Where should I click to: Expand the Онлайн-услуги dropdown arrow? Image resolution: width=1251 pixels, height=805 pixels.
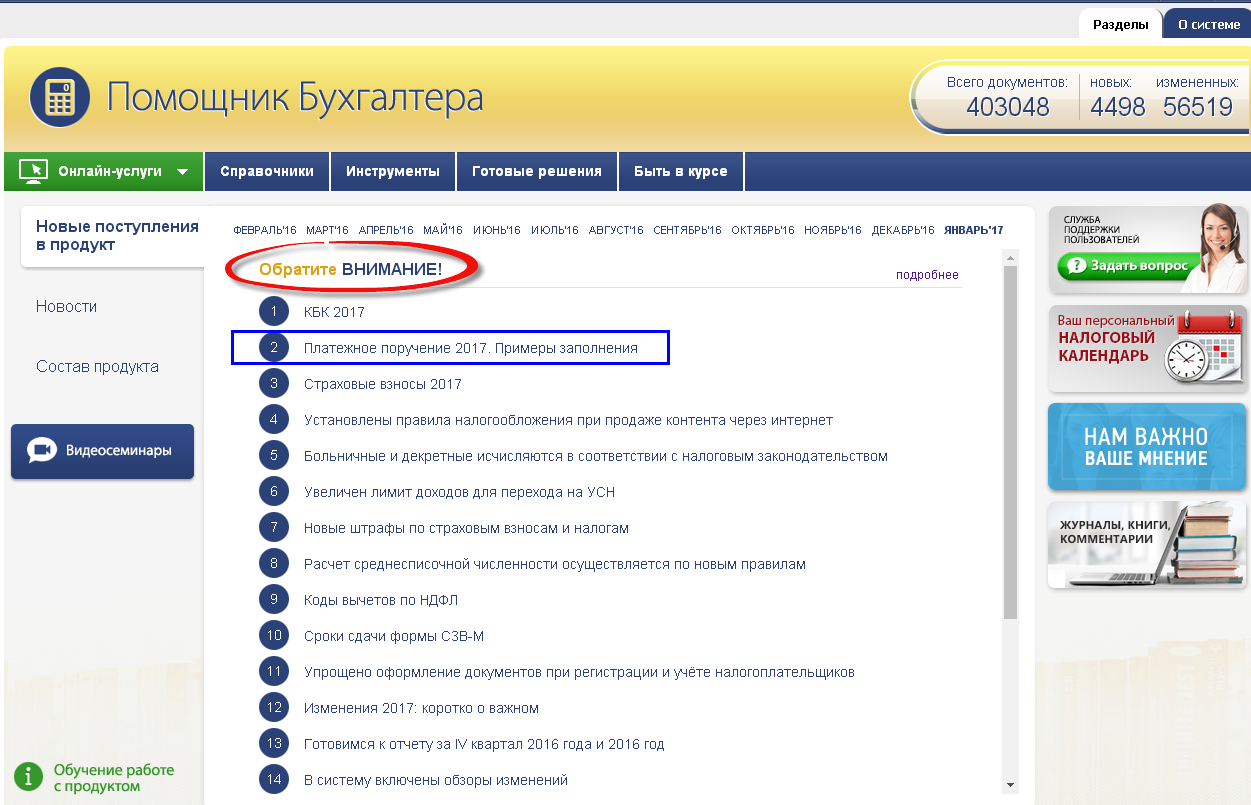tap(182, 171)
